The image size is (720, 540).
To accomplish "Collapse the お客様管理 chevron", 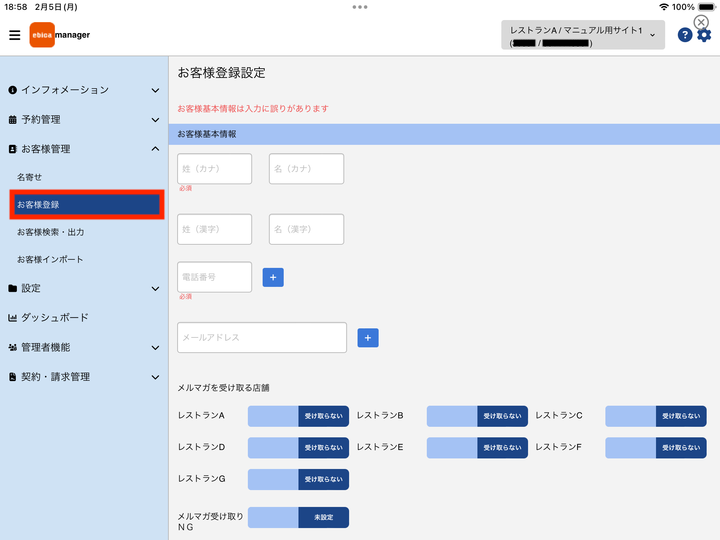I will point(155,149).
